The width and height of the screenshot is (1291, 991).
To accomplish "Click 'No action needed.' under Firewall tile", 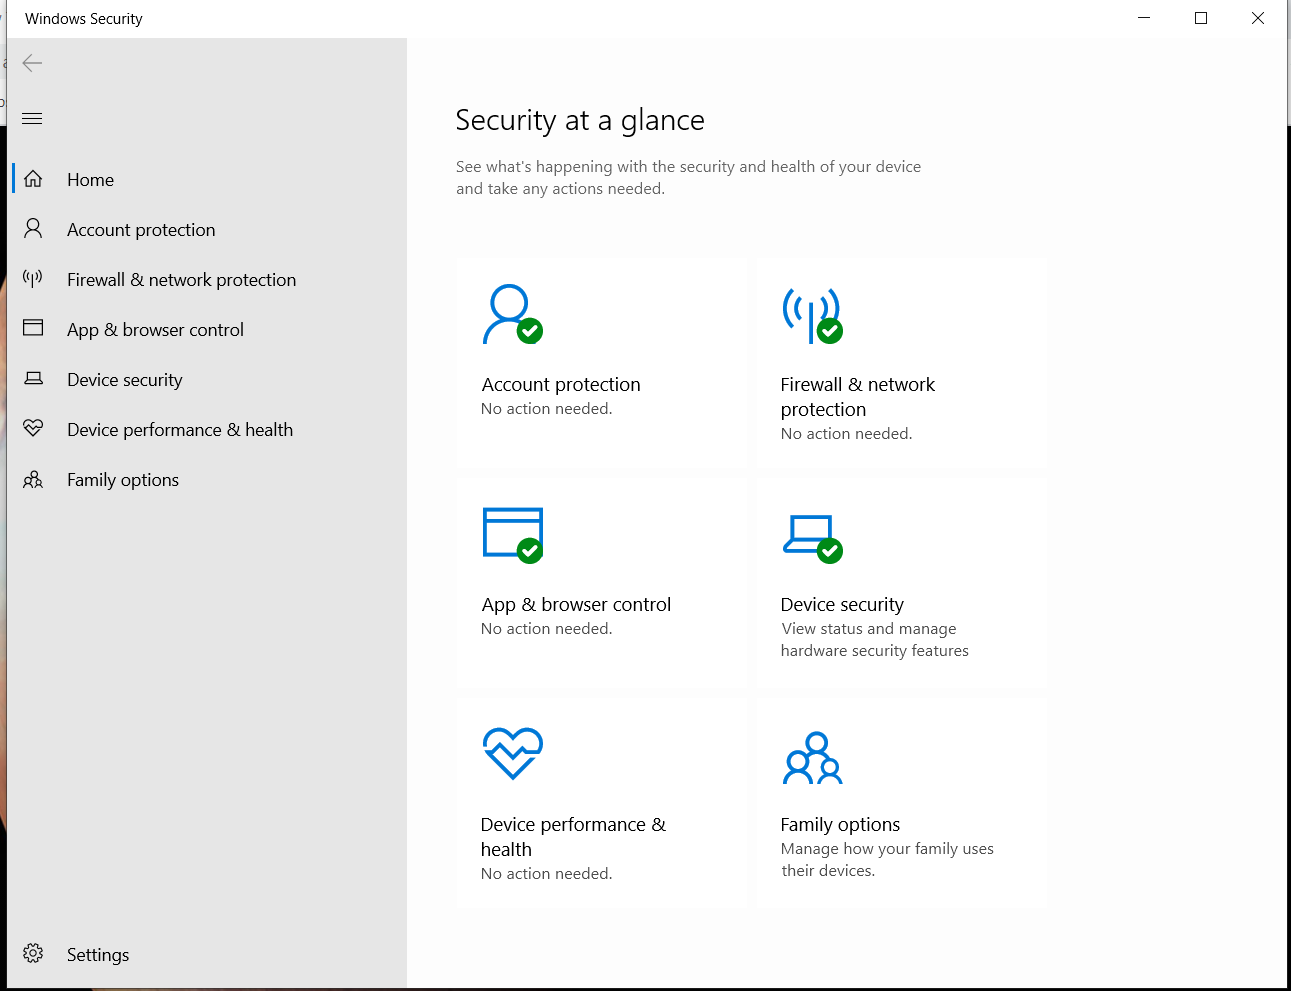I will 846,434.
